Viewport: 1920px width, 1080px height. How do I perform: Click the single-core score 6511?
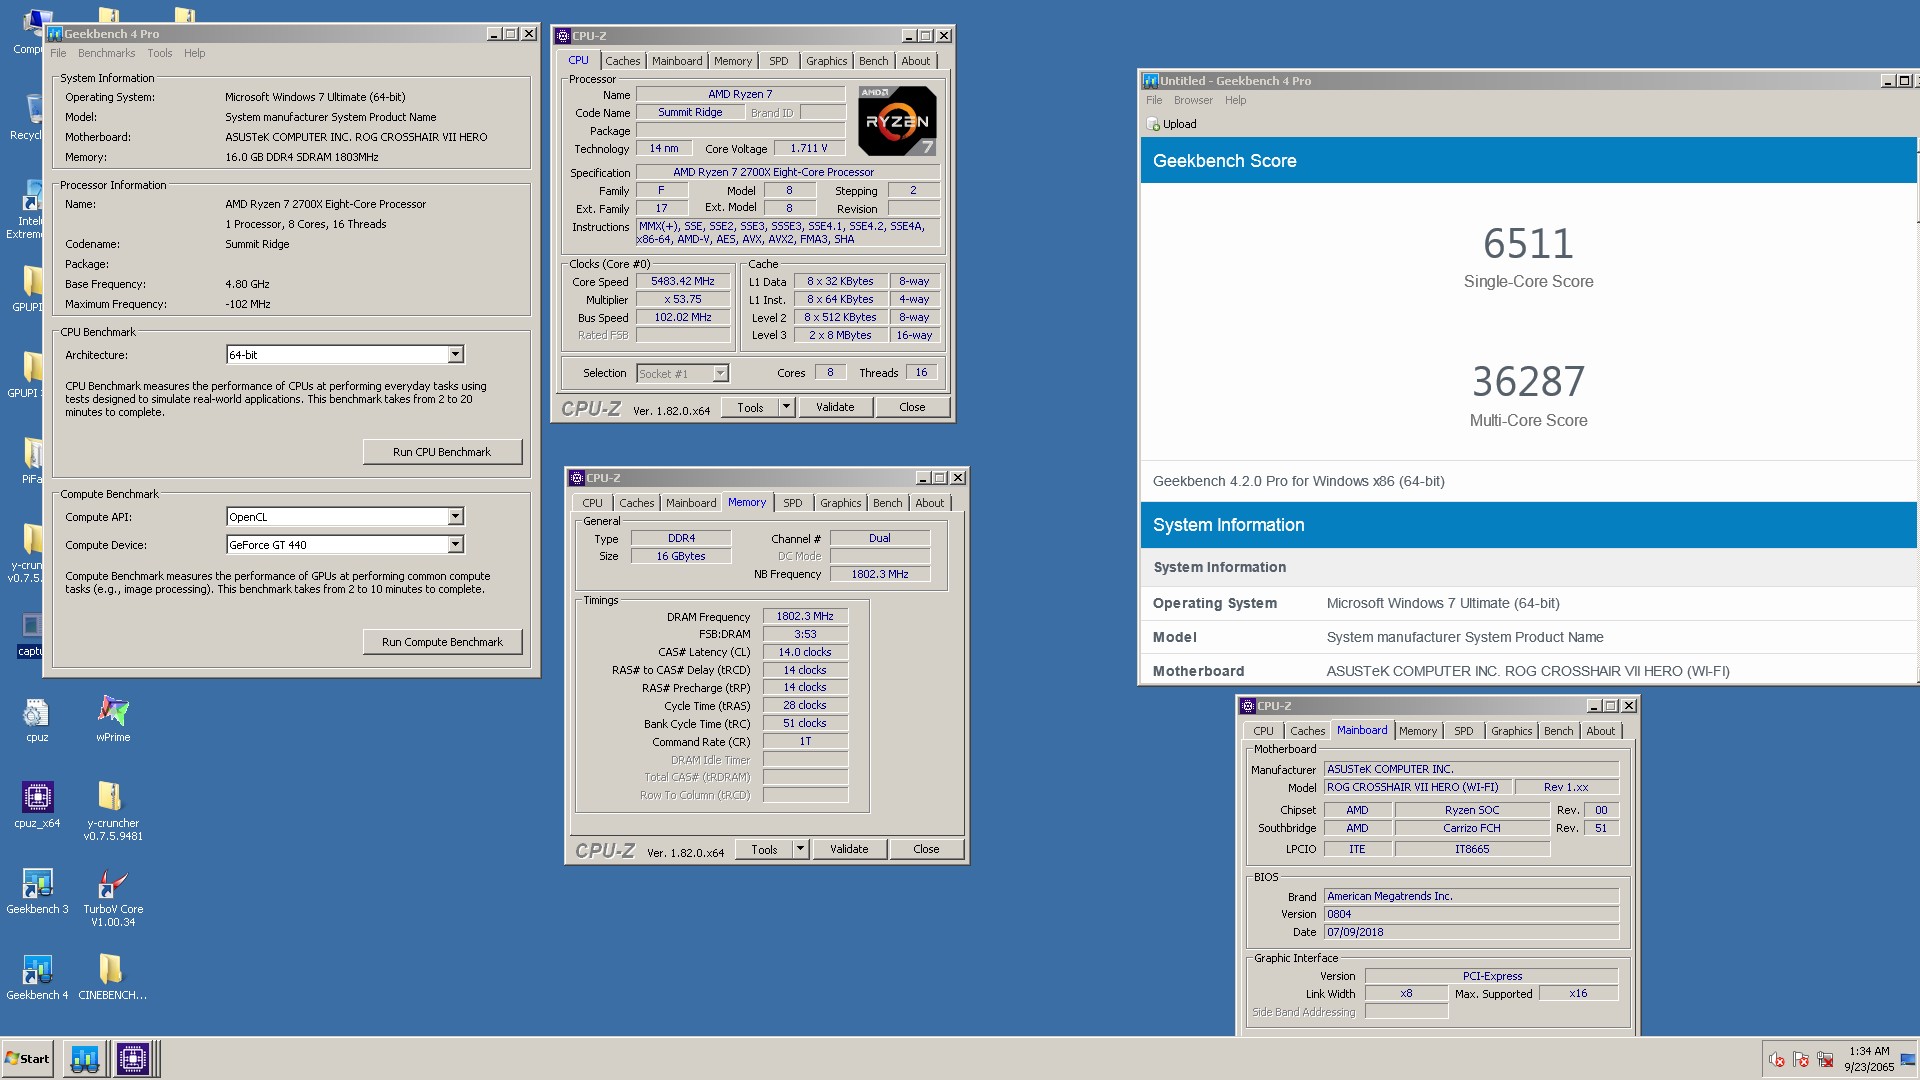(1528, 244)
